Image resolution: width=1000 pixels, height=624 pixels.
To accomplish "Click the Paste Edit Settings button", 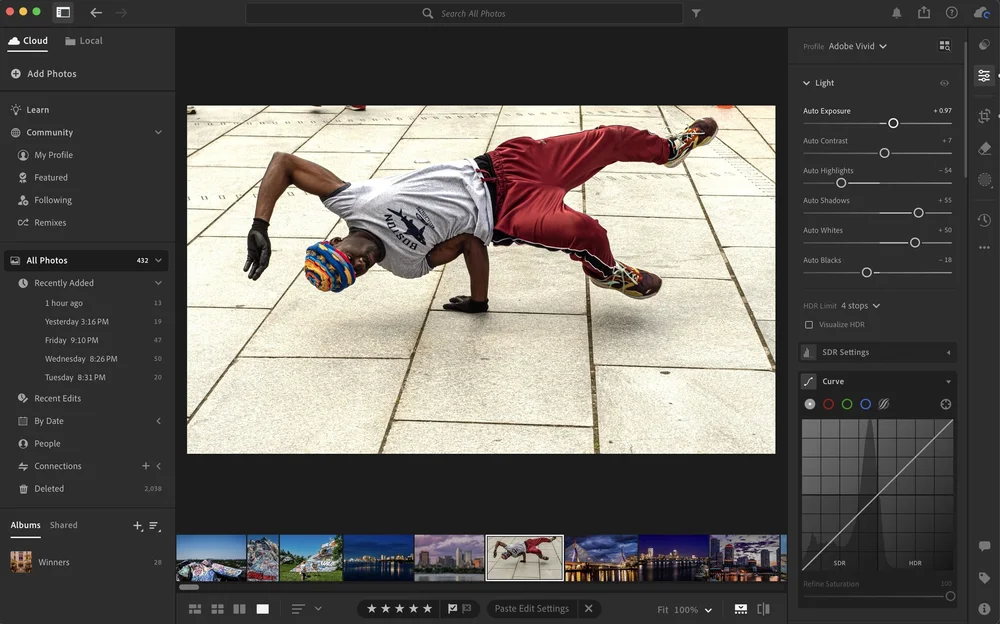I will [531, 609].
